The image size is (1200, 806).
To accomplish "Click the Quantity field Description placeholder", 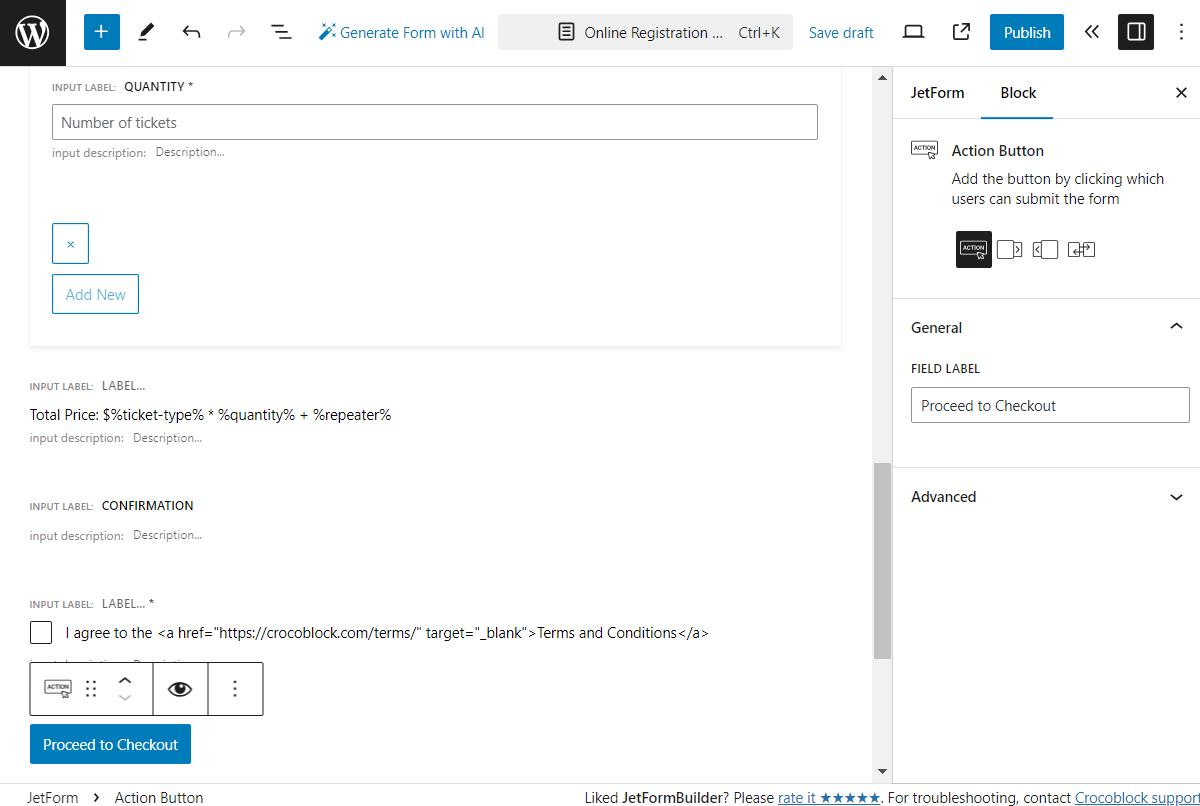I will [x=190, y=152].
